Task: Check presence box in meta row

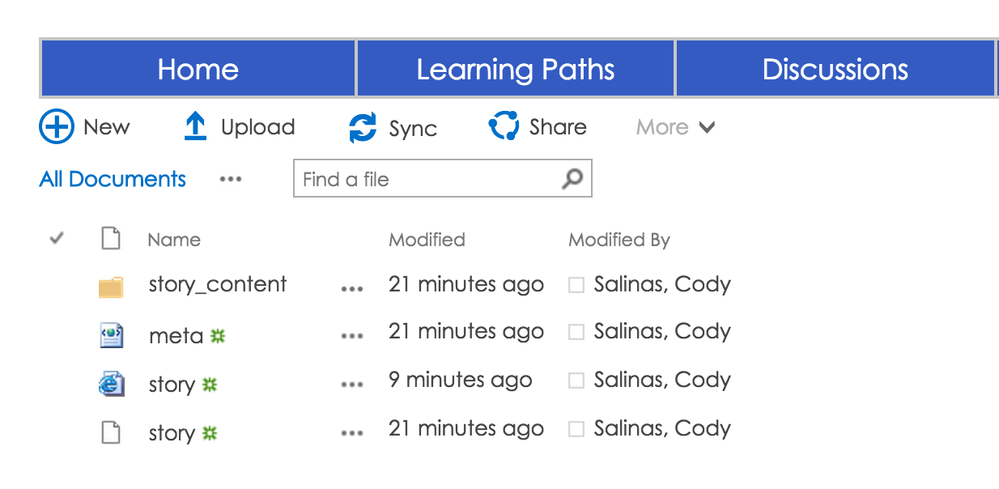Action: tap(576, 333)
